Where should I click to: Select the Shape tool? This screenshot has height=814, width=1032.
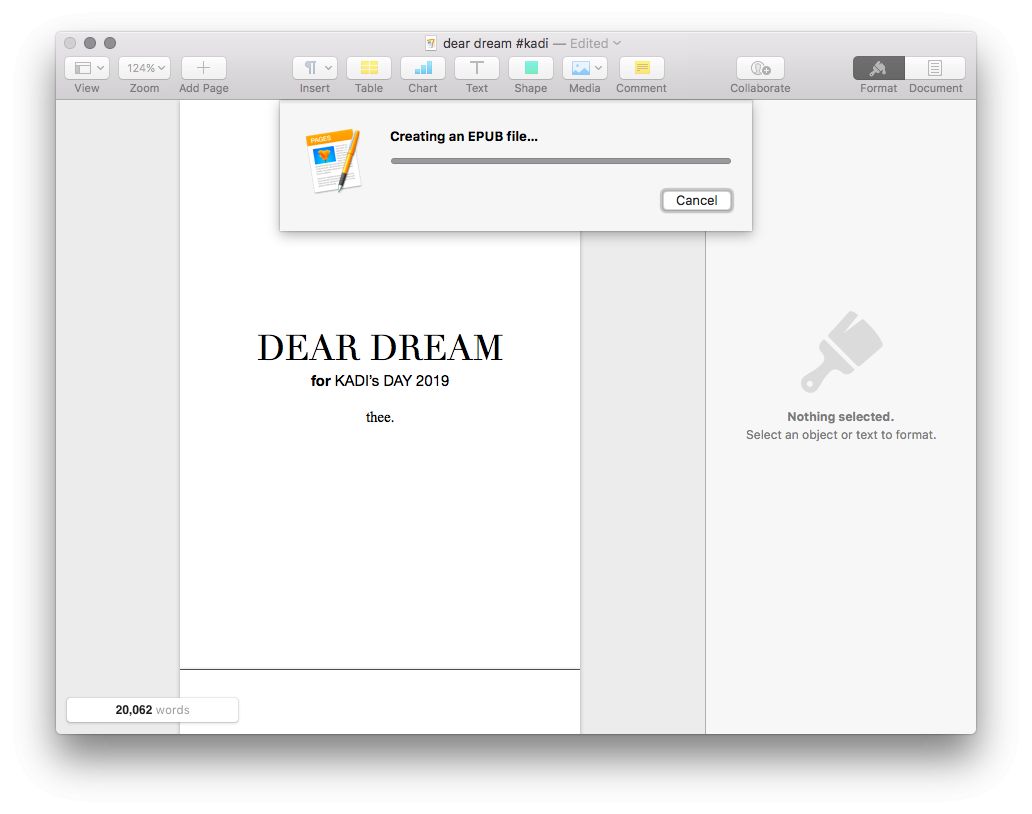531,68
